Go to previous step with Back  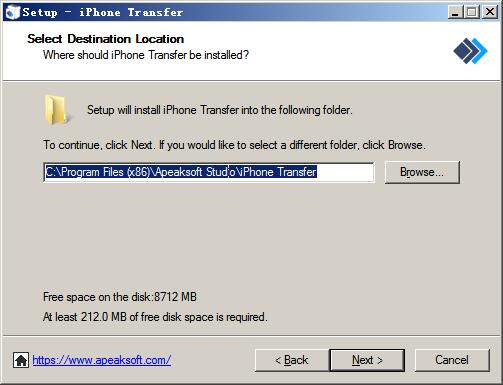click(x=292, y=360)
